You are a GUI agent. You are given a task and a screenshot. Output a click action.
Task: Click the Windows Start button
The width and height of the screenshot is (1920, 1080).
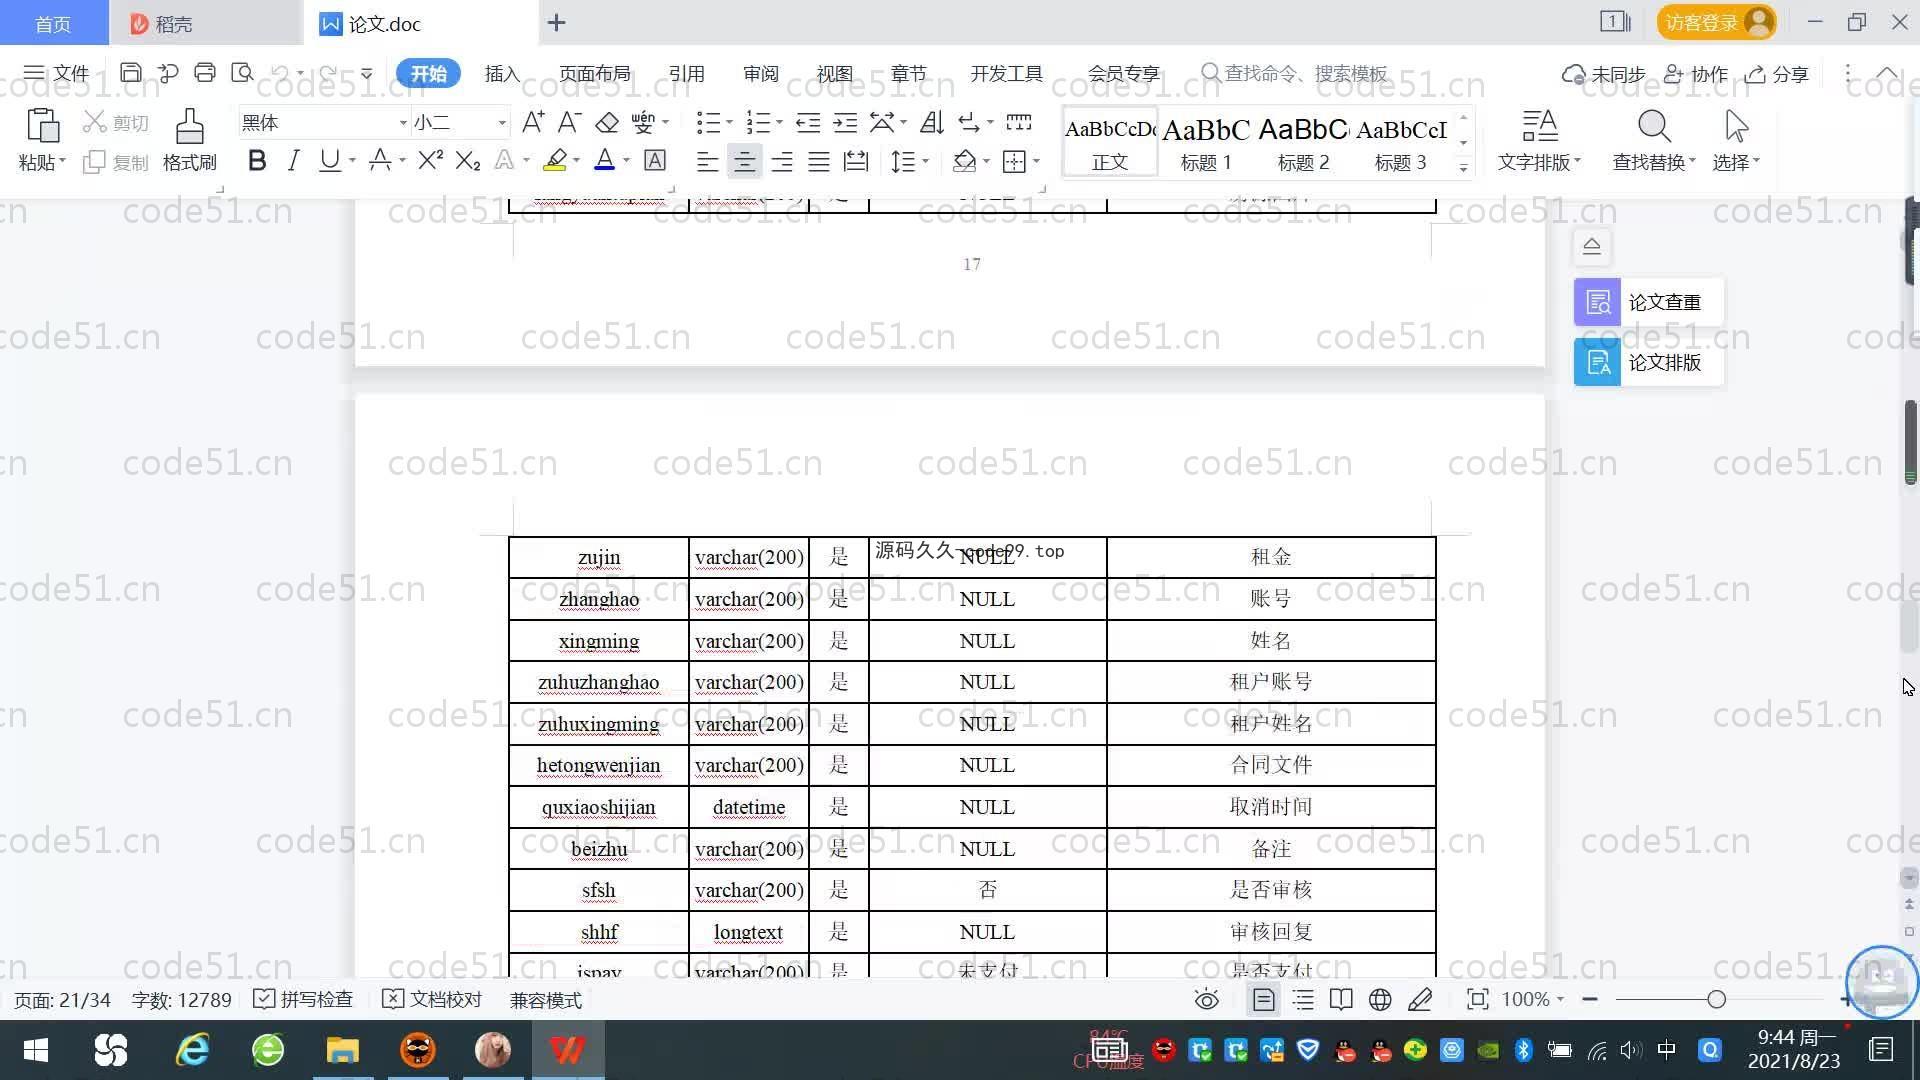coord(36,1050)
